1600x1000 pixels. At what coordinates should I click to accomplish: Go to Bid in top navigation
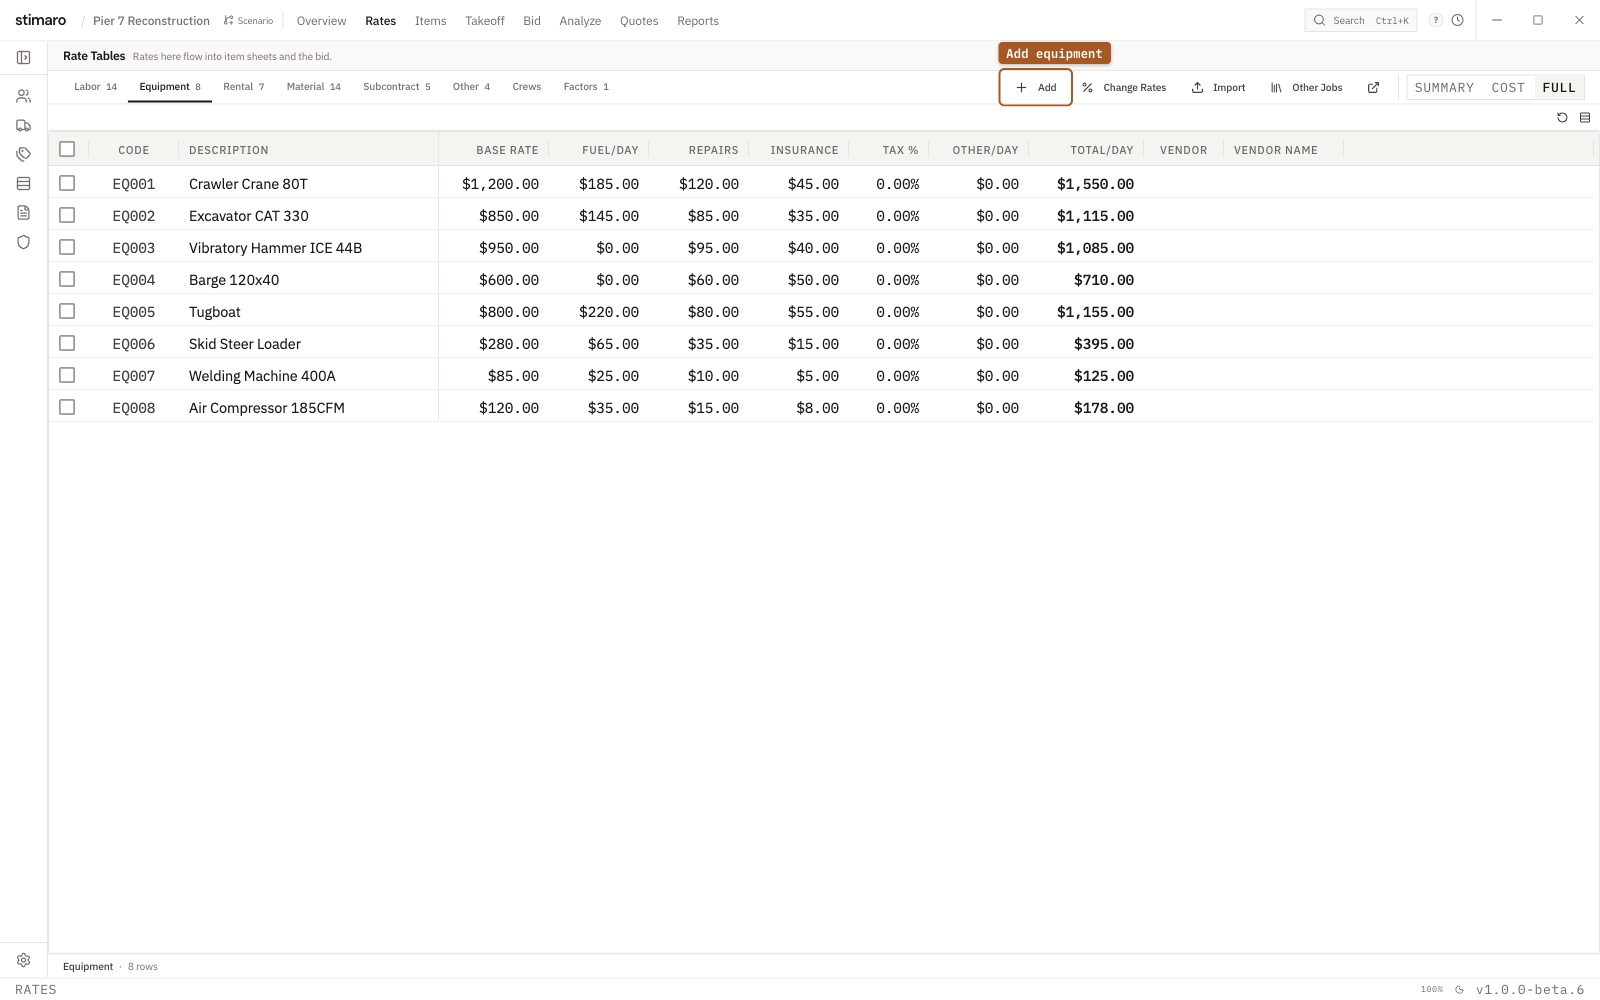coord(531,21)
